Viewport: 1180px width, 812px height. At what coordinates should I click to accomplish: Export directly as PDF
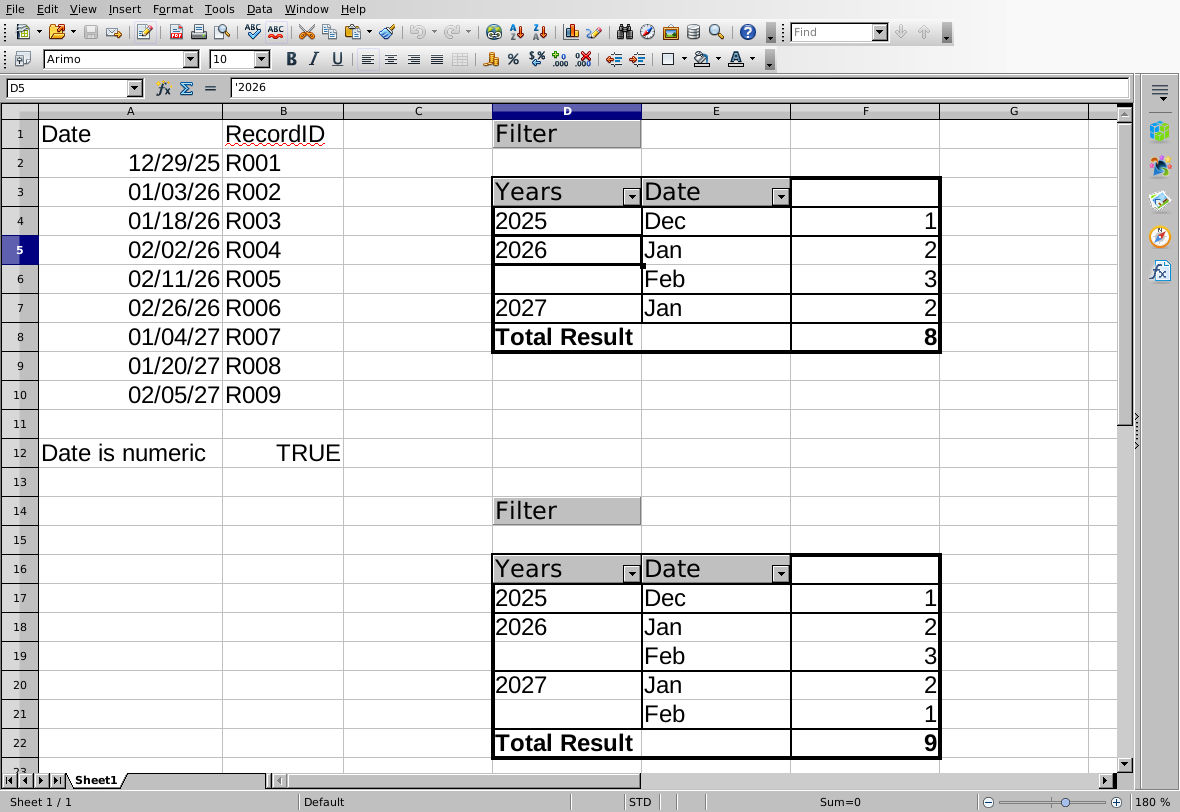176,32
